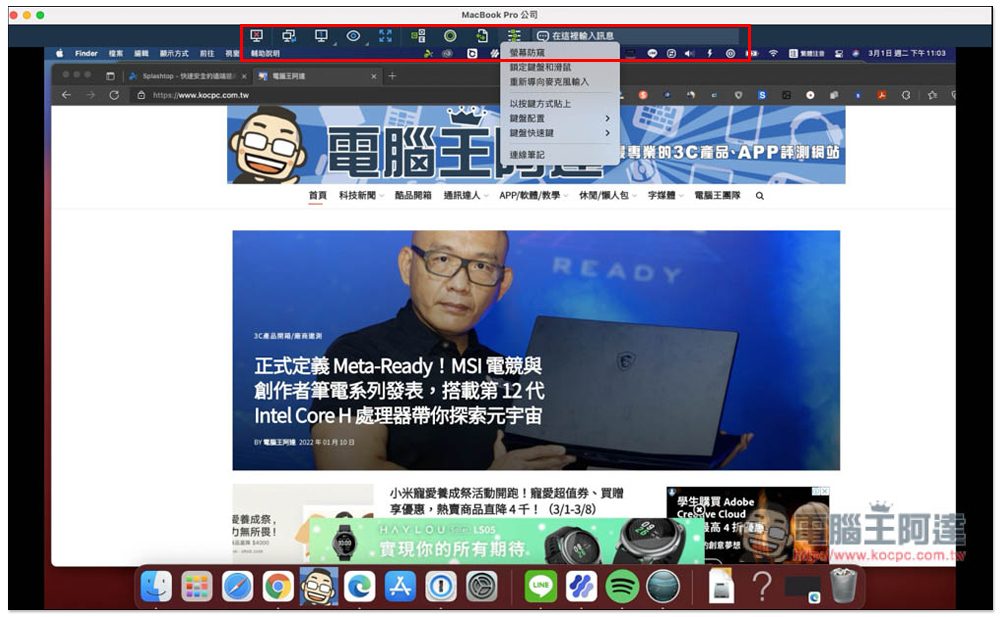Open the Apple menu in remote menu bar
Viewport: 1000px width, 617px height.
pyautogui.click(x=59, y=53)
